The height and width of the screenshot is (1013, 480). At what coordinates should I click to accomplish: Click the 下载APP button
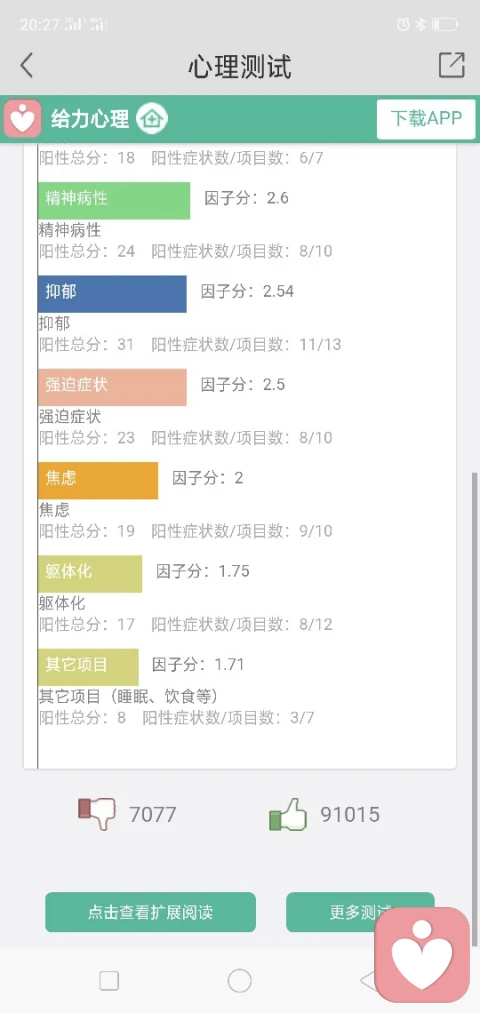click(x=426, y=119)
